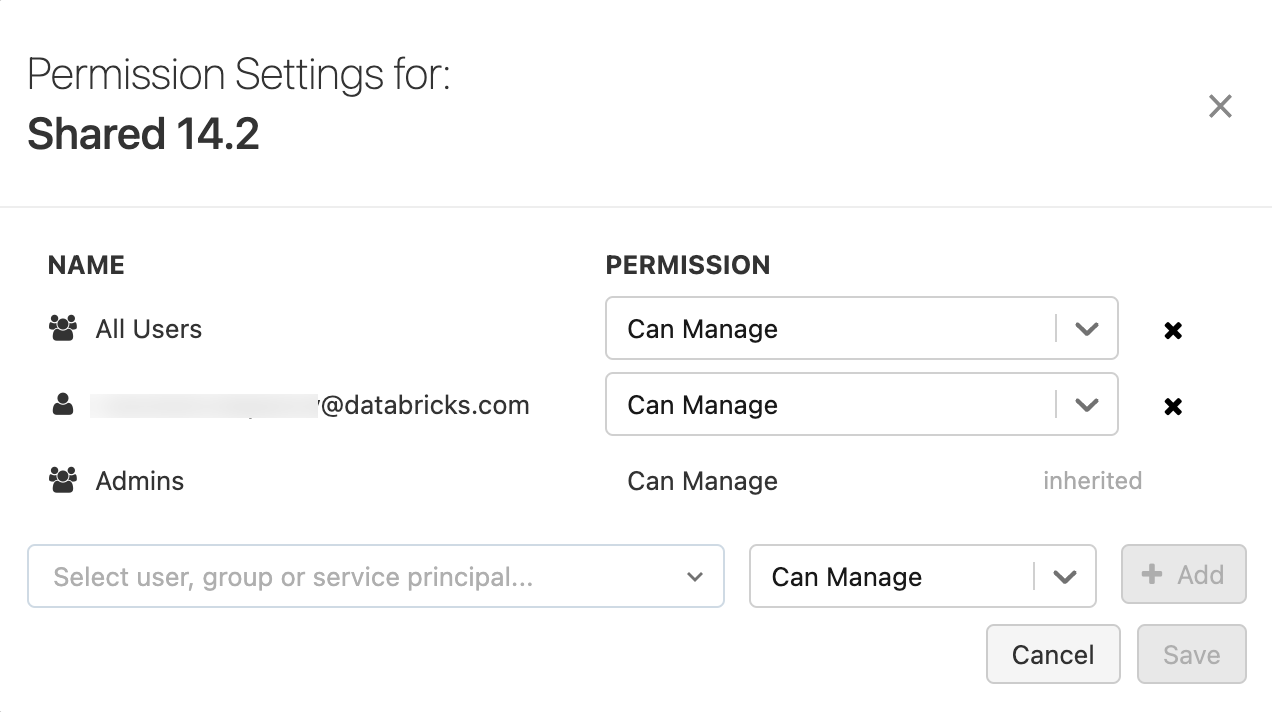Expand the principal selector chevron

[x=695, y=577]
